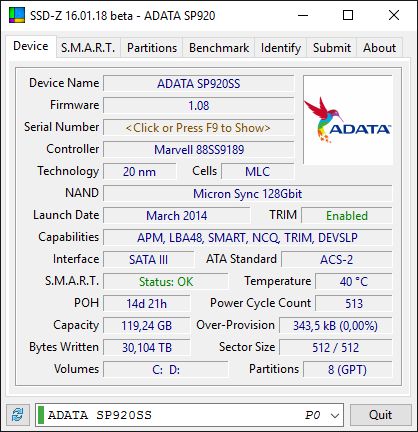Maximize the SSD-Z window
This screenshot has width=418, height=432.
coord(348,15)
